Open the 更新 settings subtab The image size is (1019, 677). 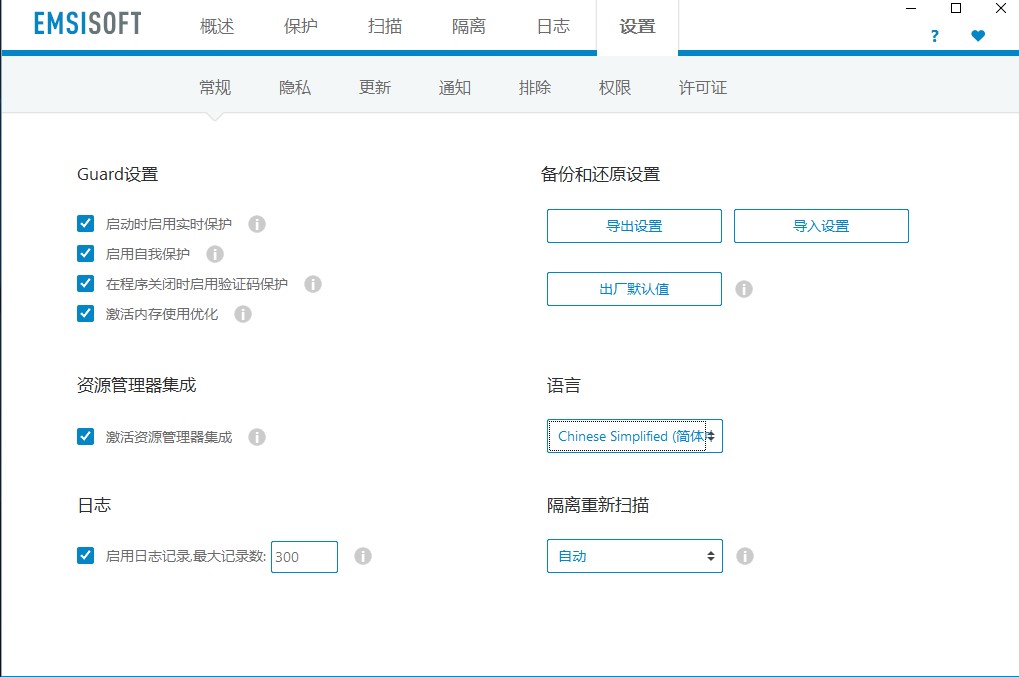(375, 88)
